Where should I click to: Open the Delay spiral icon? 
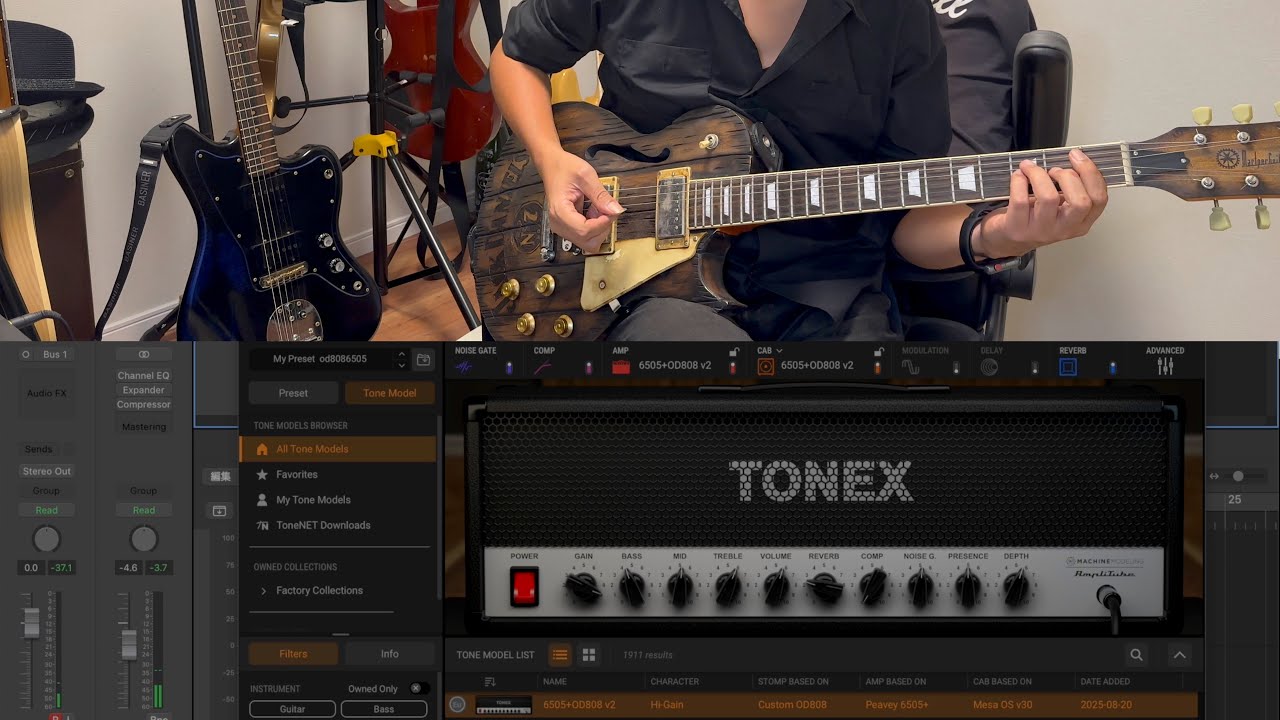[989, 367]
